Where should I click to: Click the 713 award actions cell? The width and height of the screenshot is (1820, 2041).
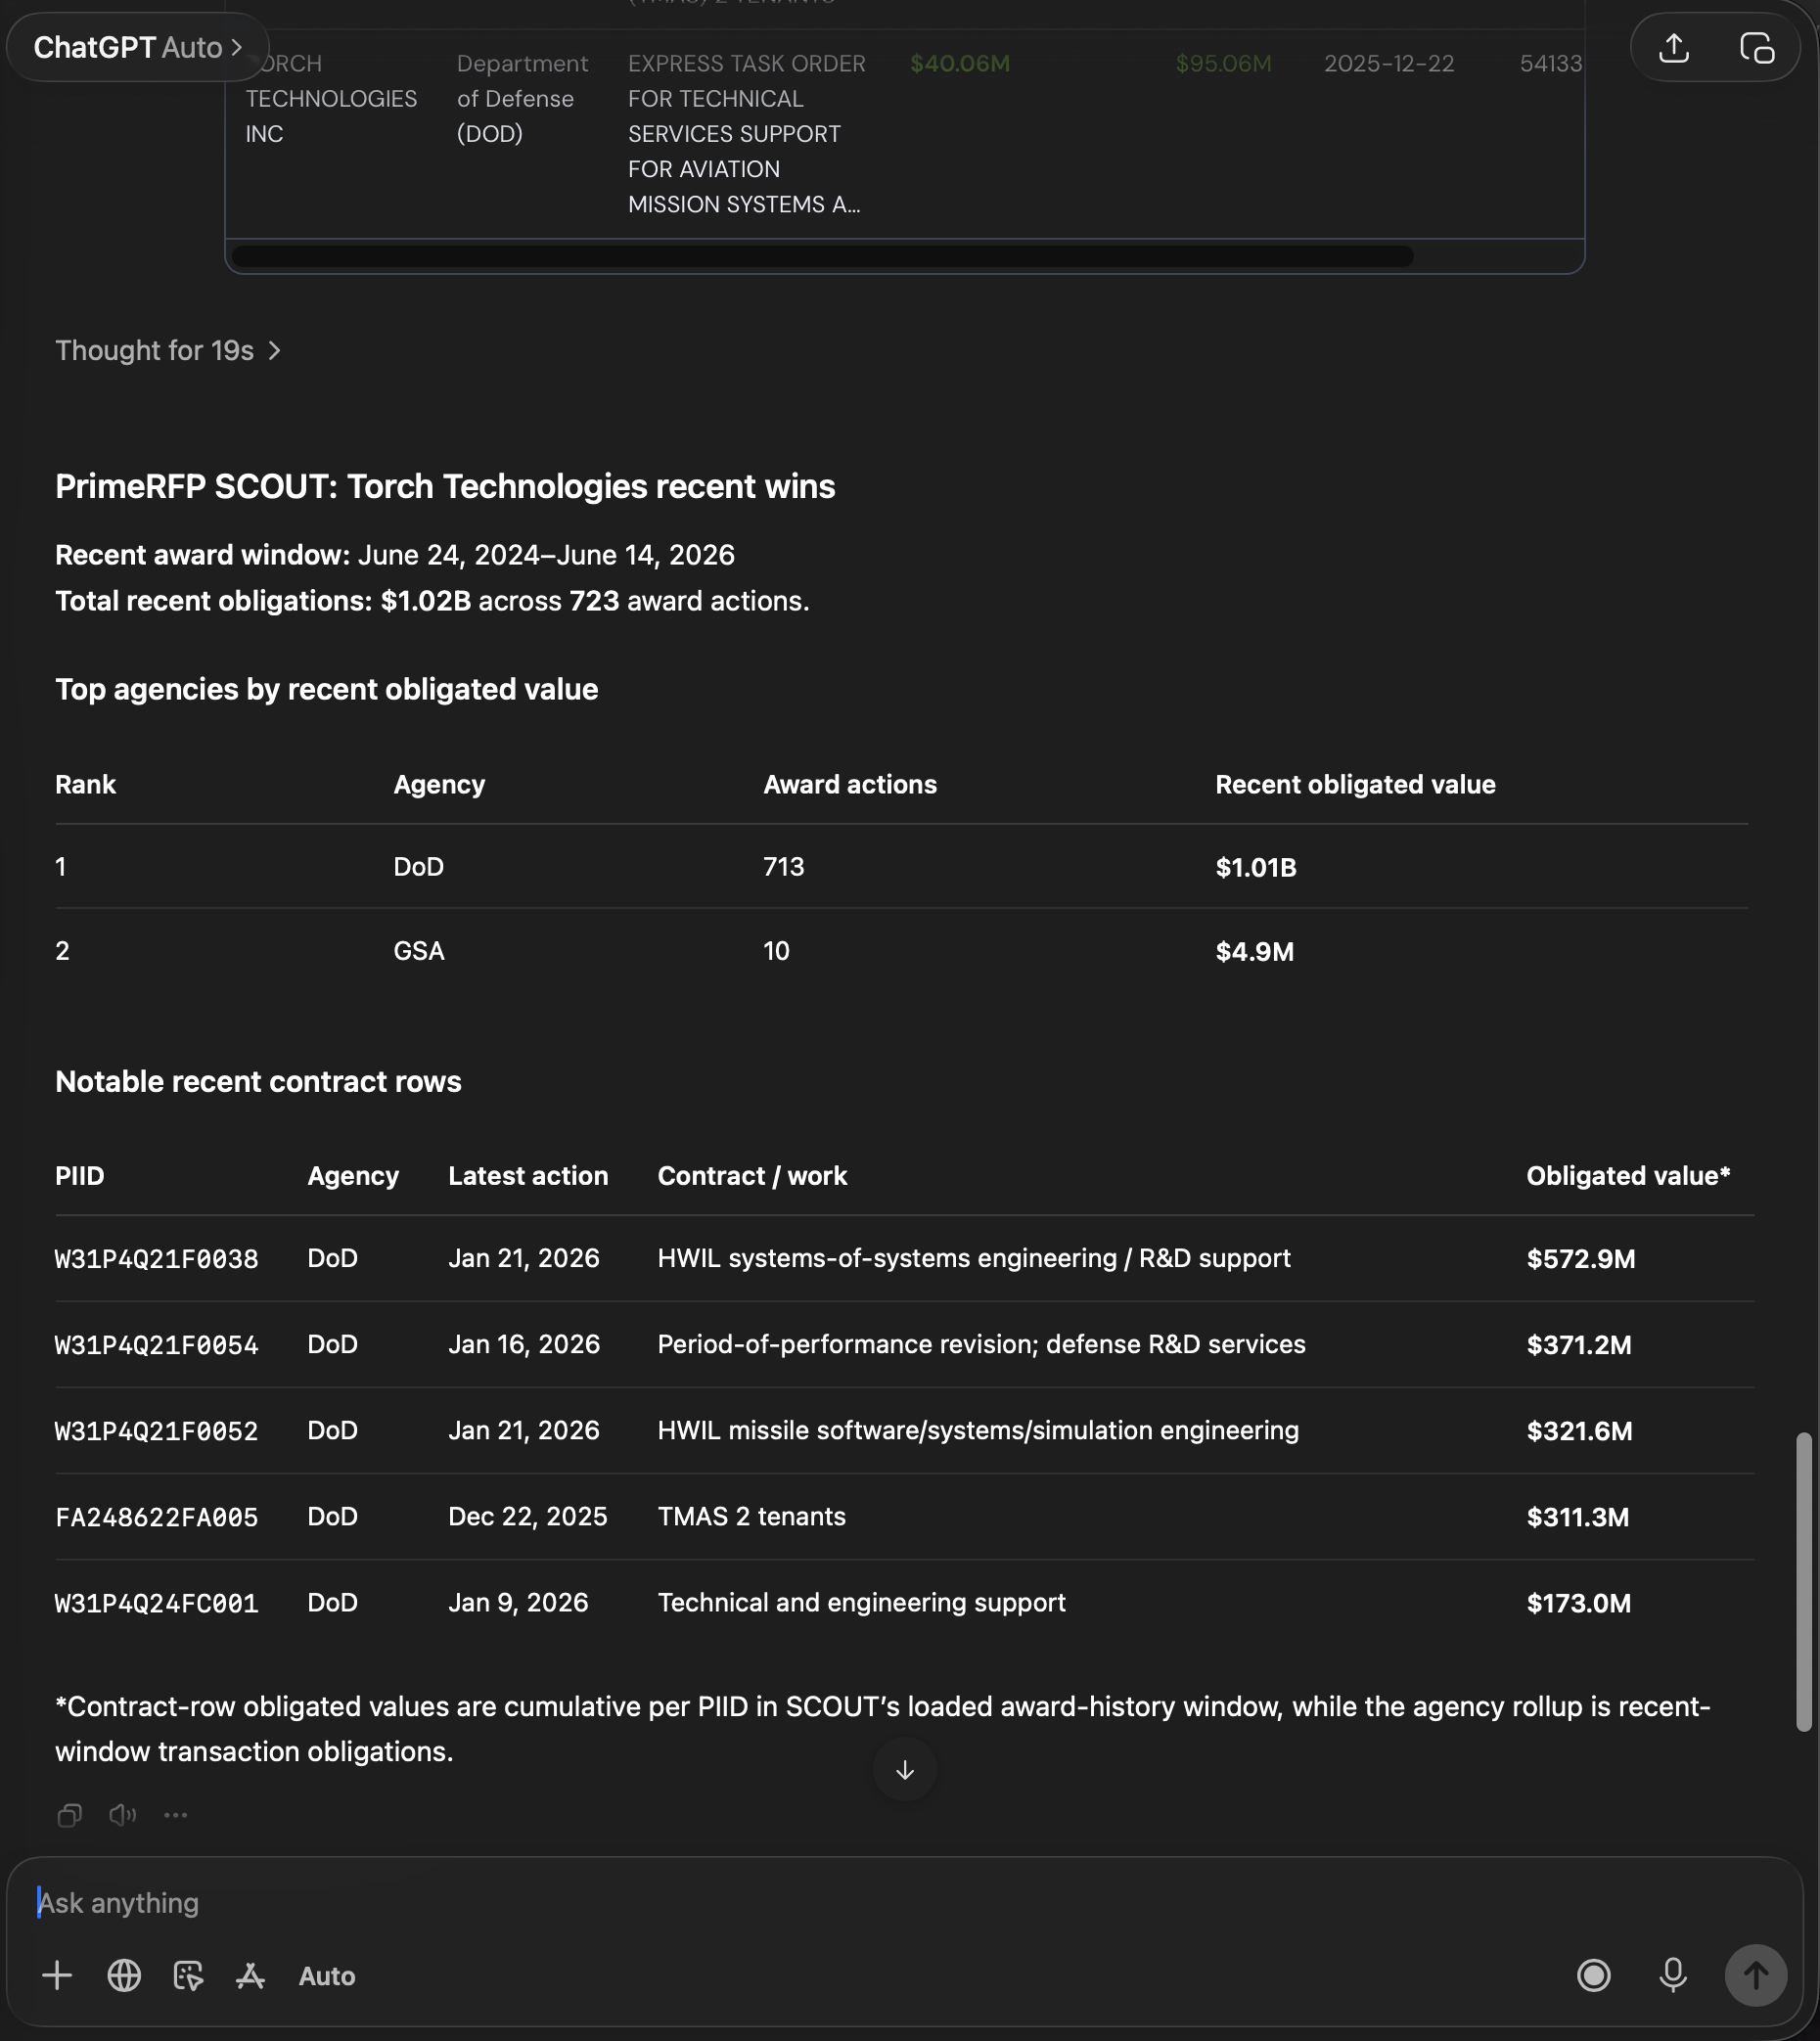point(783,866)
